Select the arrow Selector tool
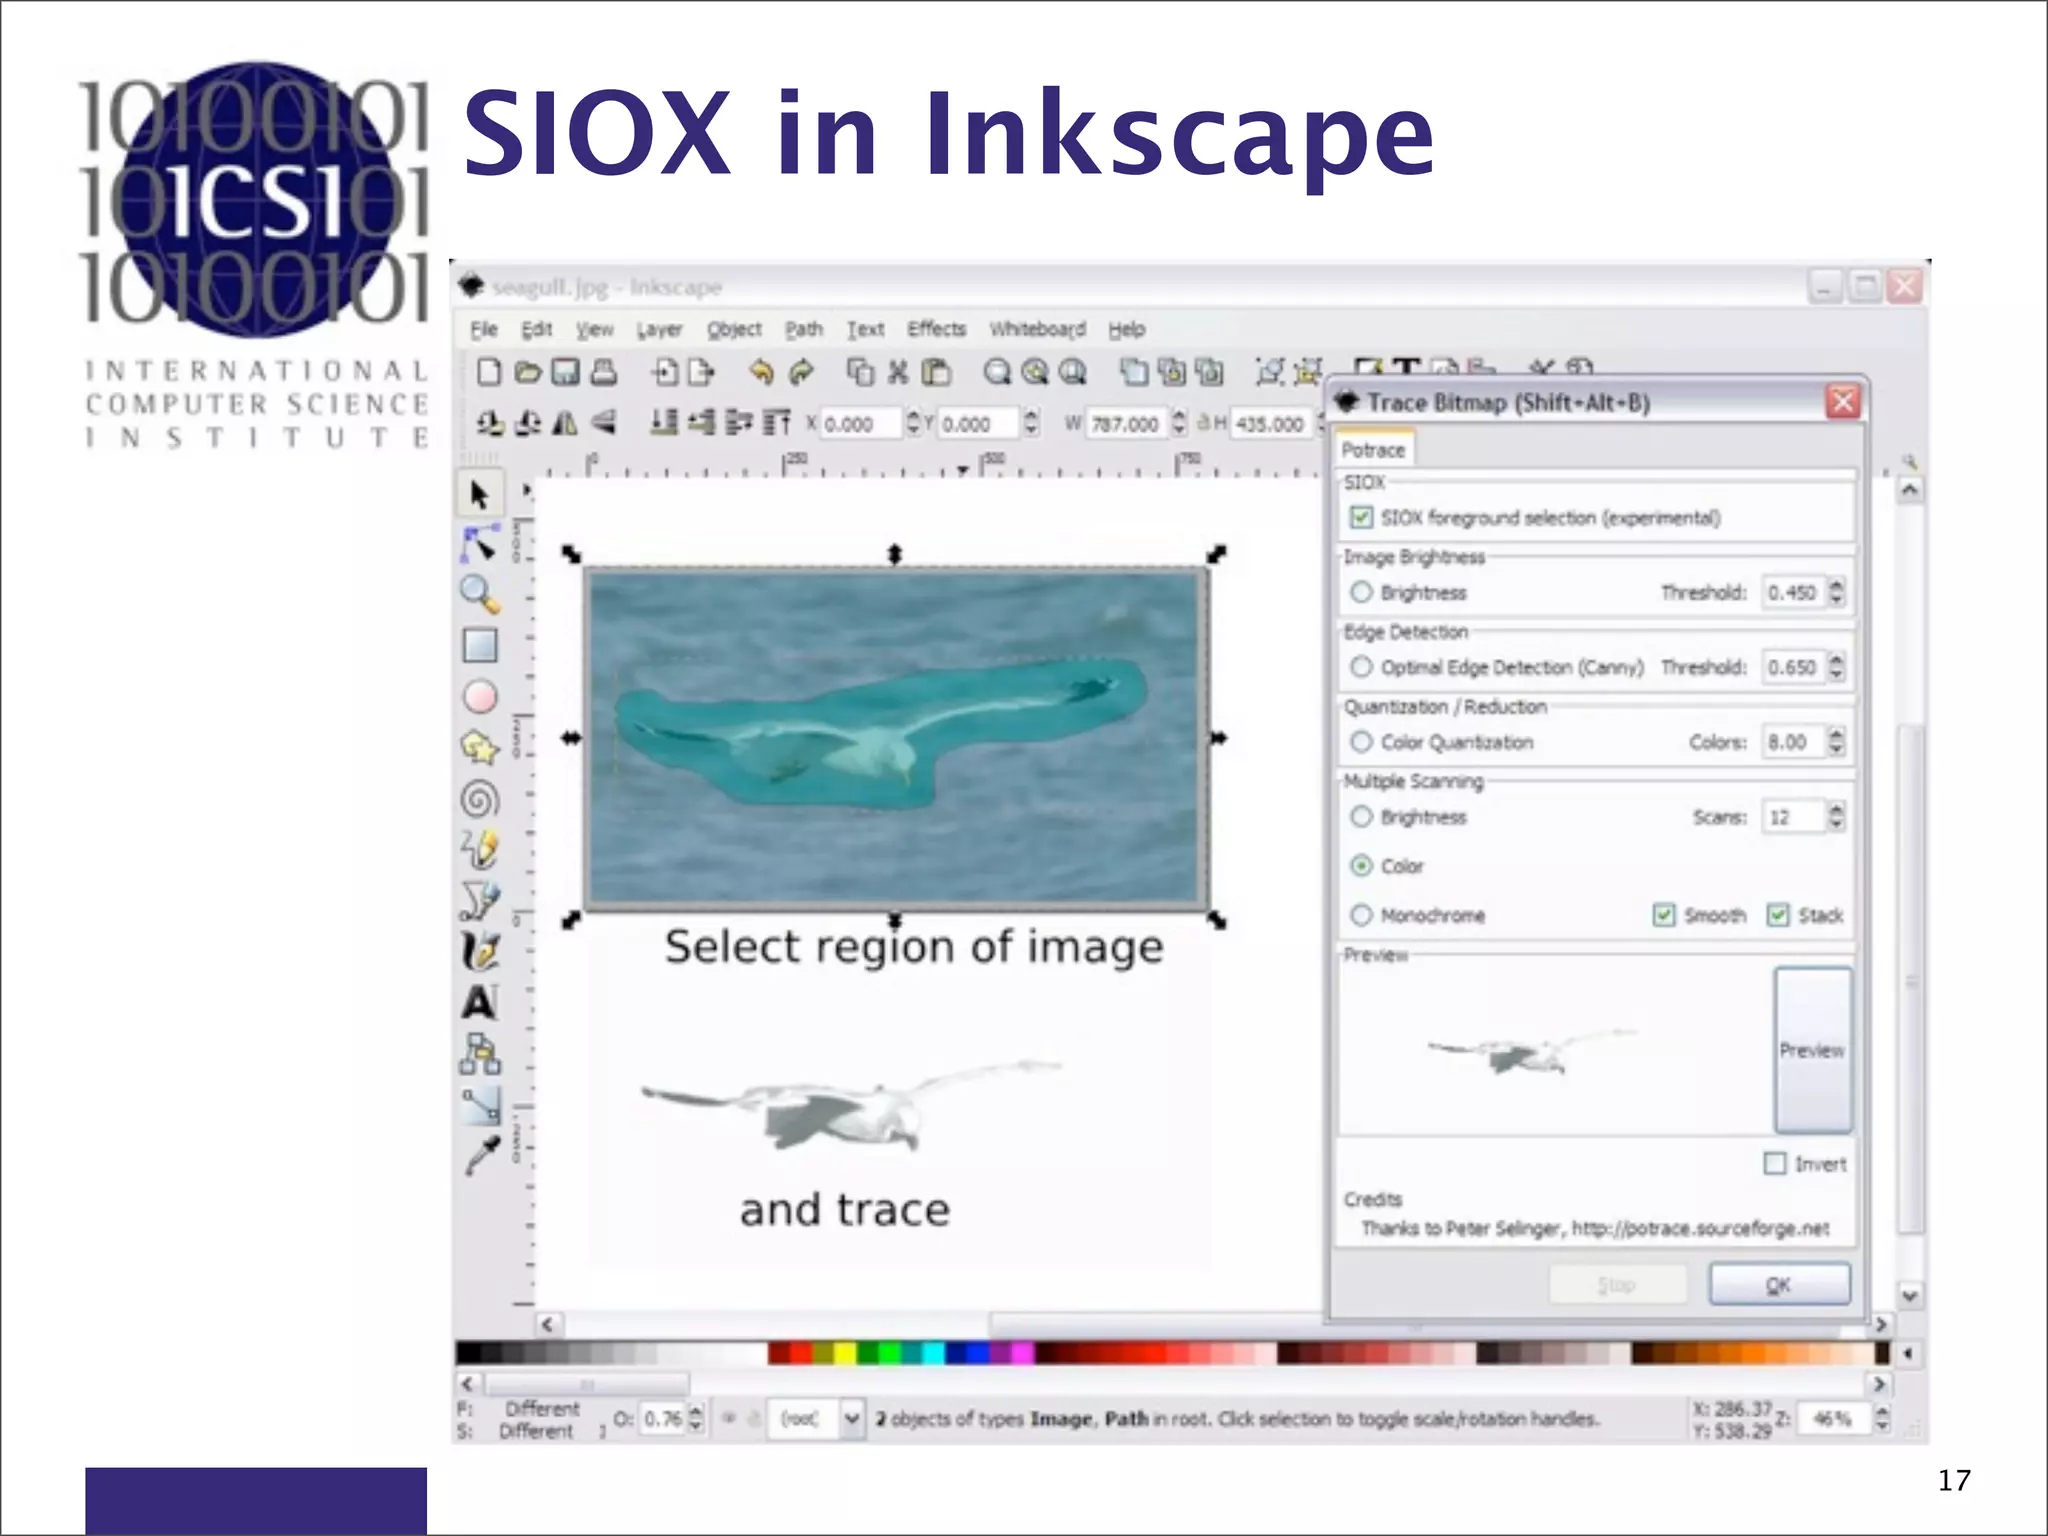 (x=479, y=495)
